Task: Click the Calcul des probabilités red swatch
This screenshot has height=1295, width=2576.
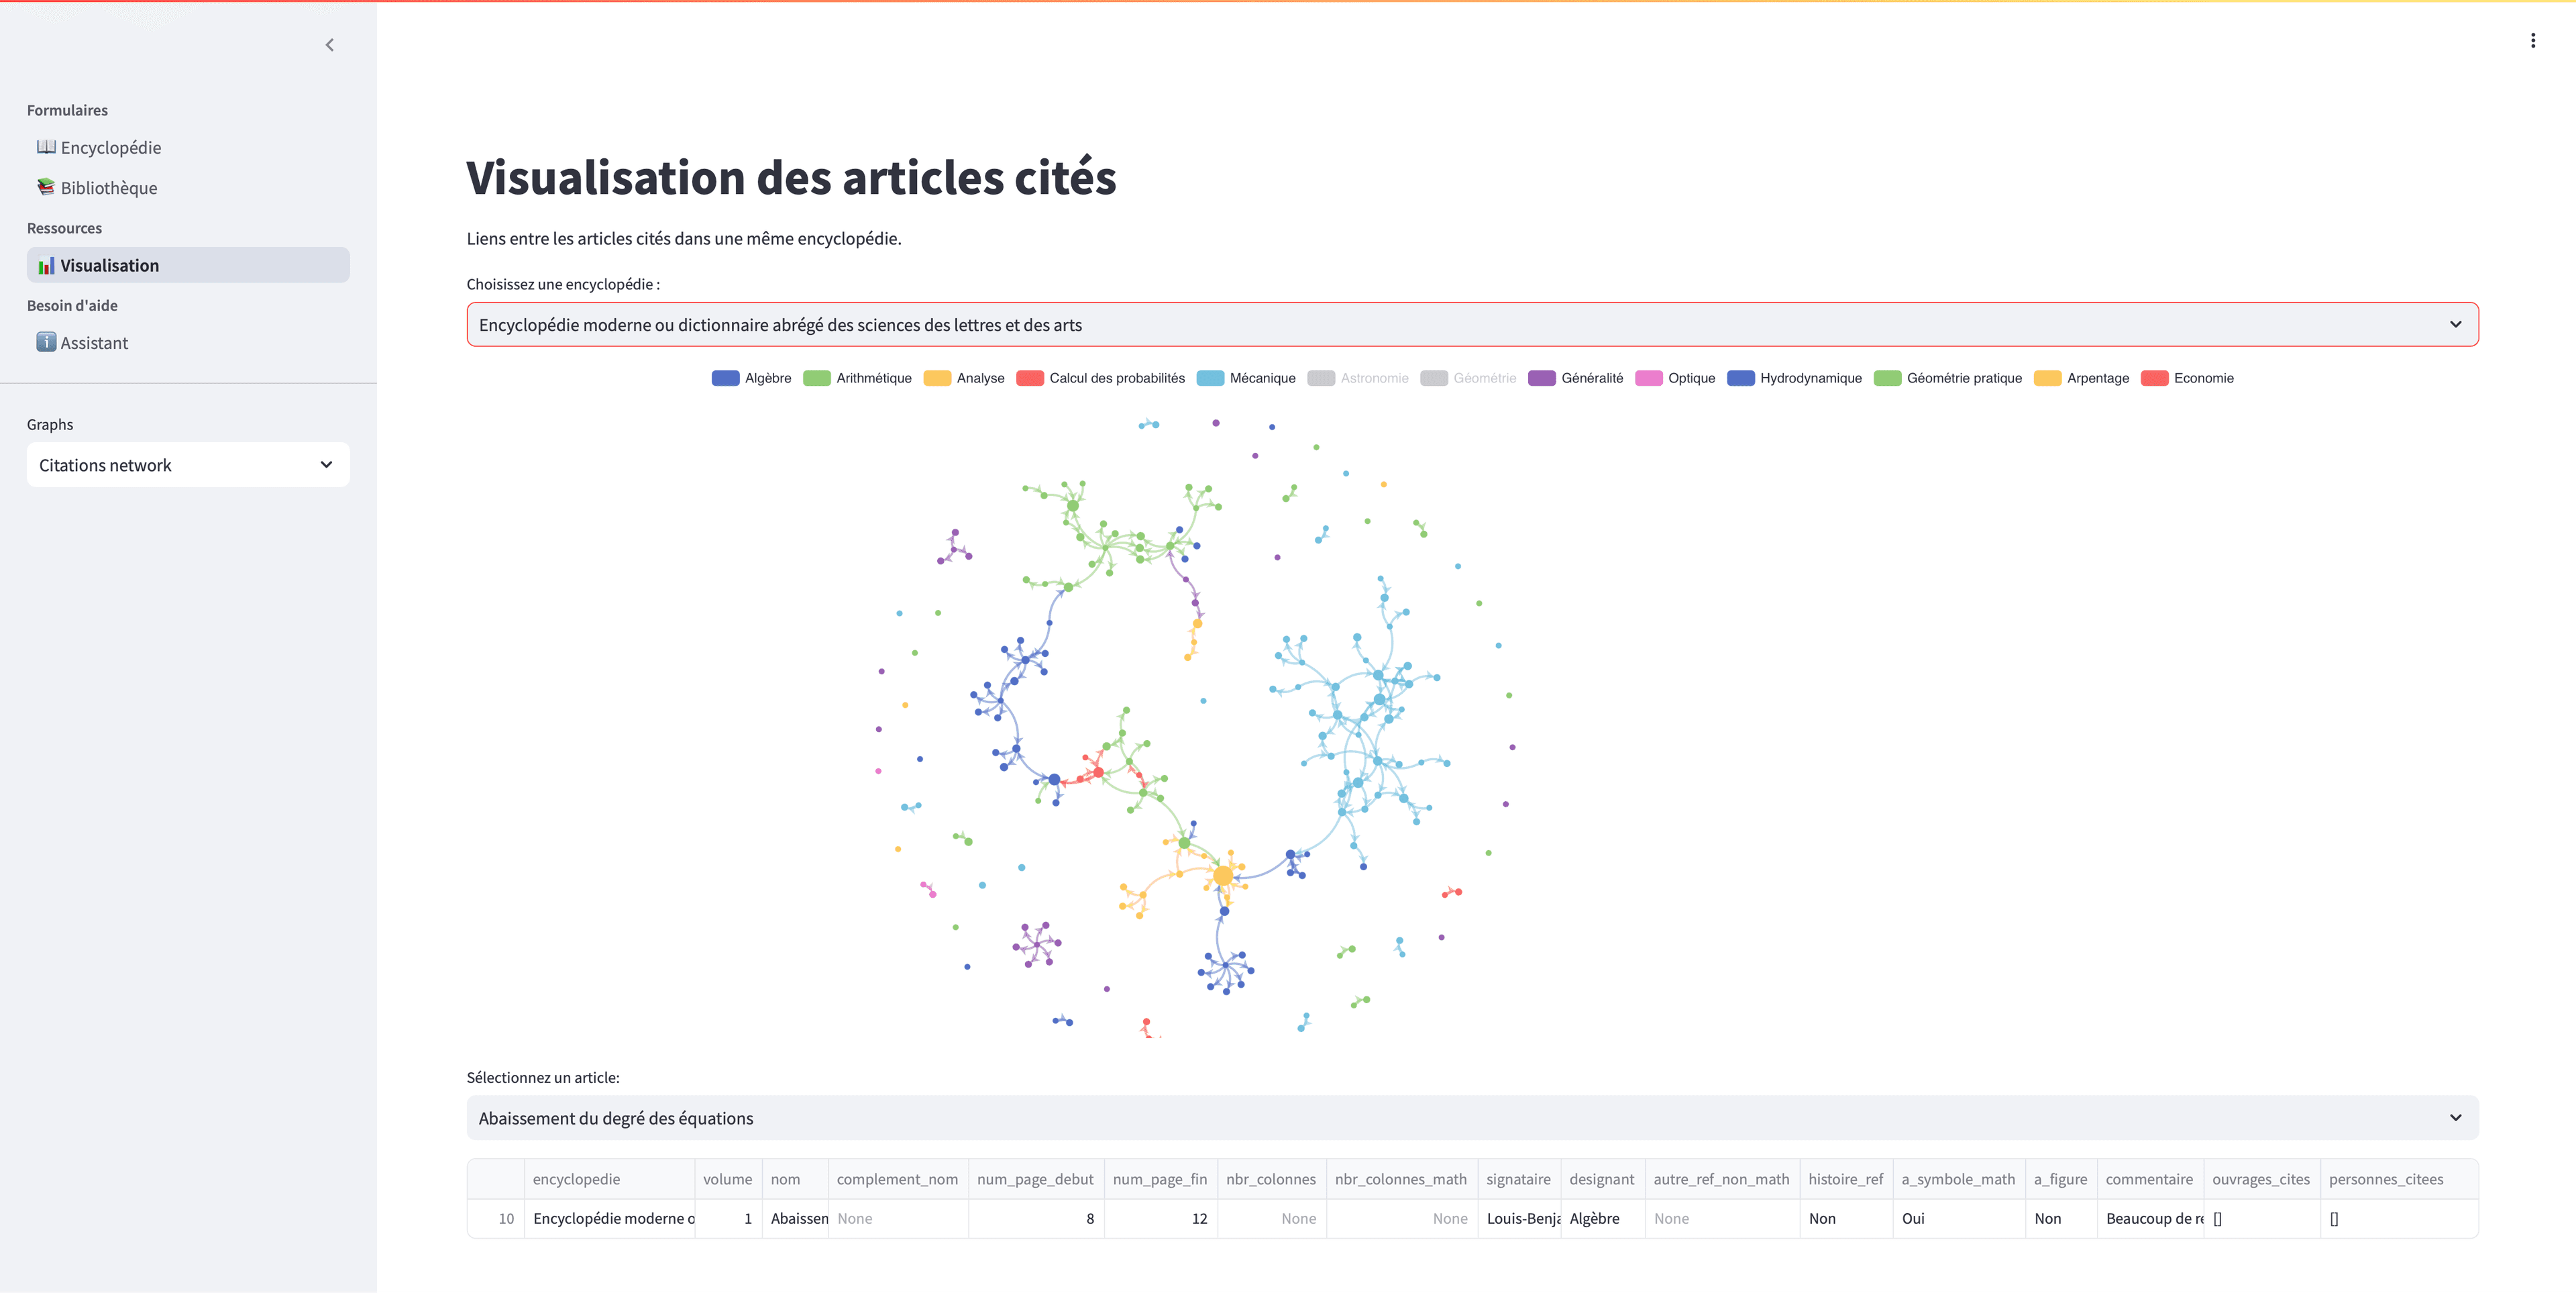Action: [x=1029, y=378]
